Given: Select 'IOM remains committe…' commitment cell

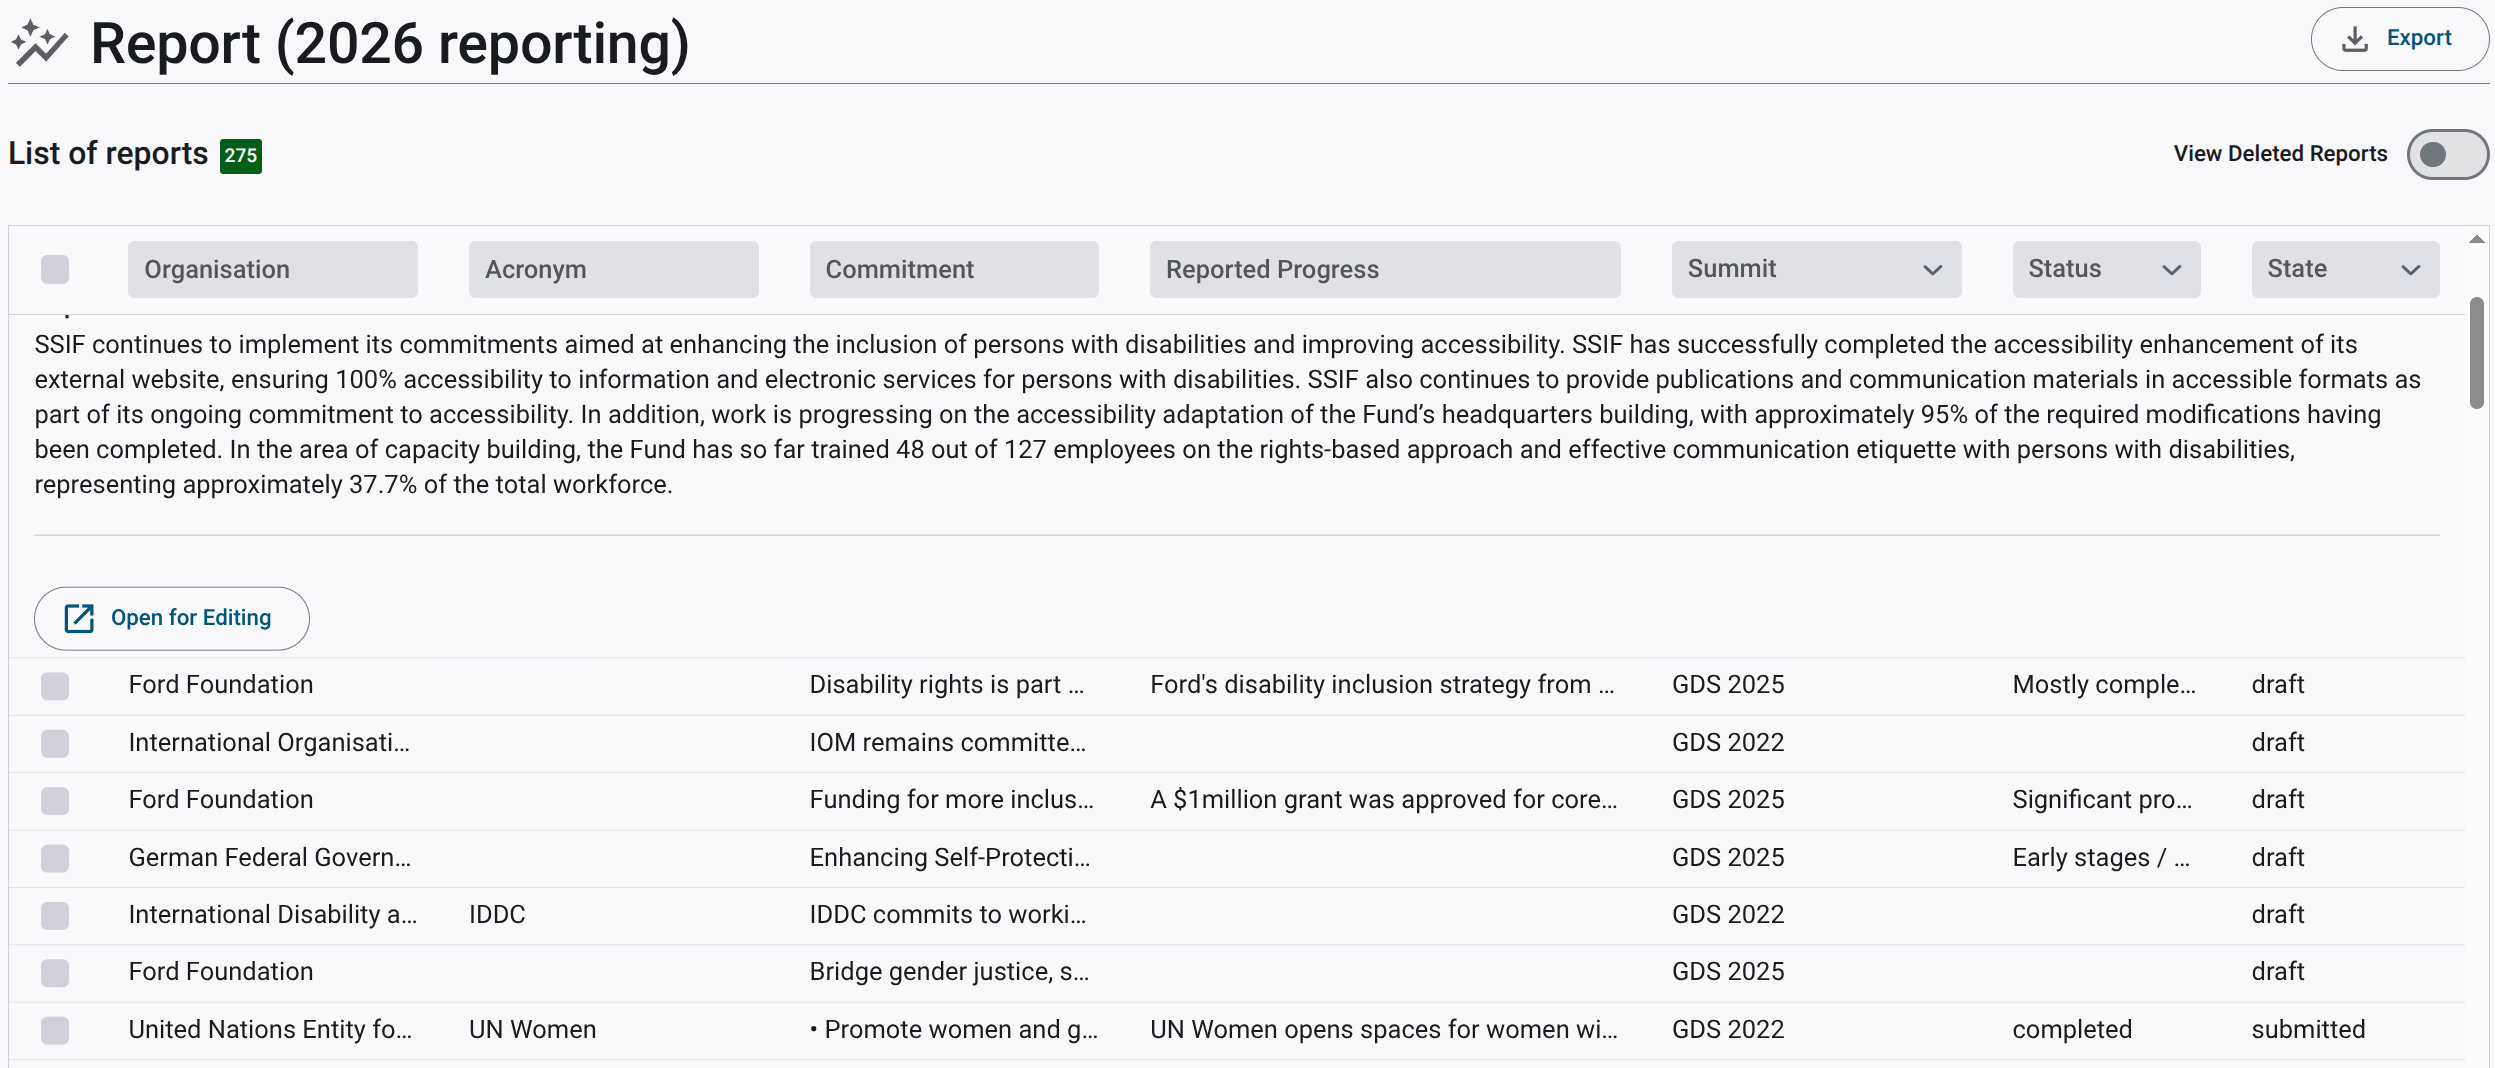Looking at the screenshot, I should [x=947, y=743].
